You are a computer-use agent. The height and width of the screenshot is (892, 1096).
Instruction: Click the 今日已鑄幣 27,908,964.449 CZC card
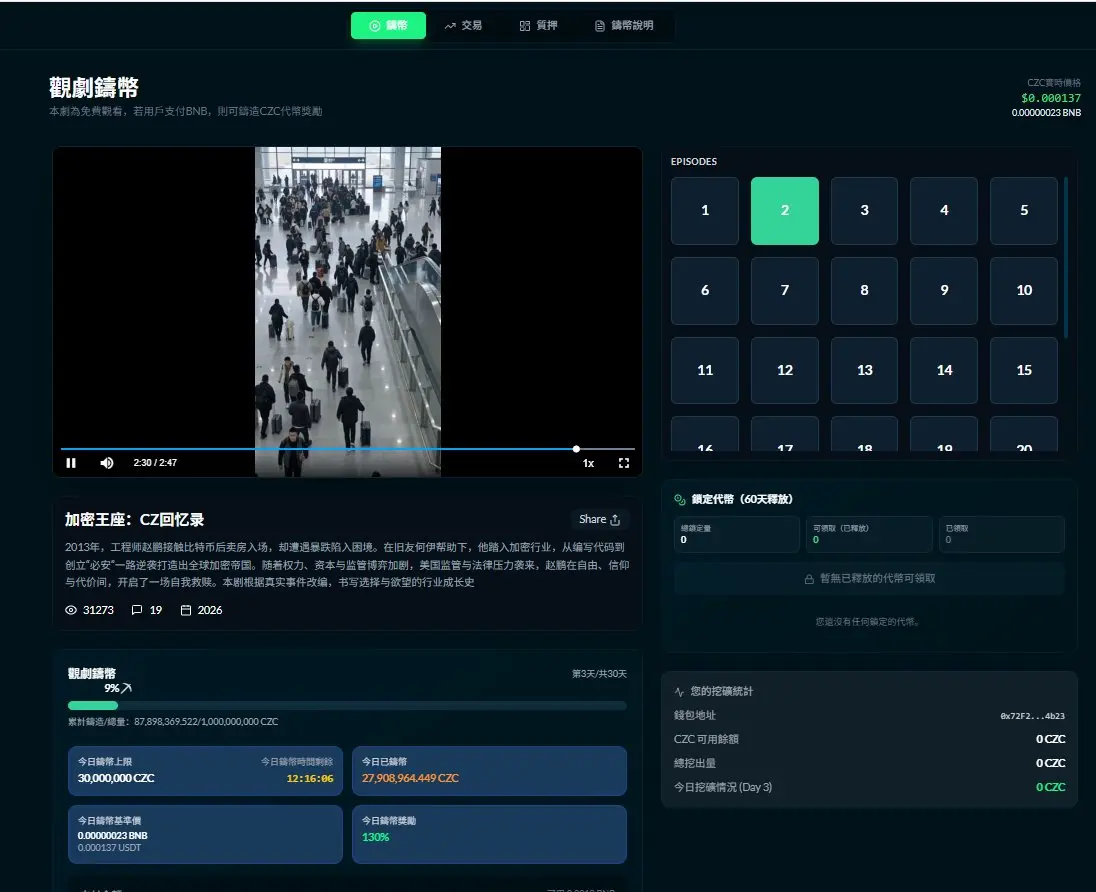pos(489,771)
